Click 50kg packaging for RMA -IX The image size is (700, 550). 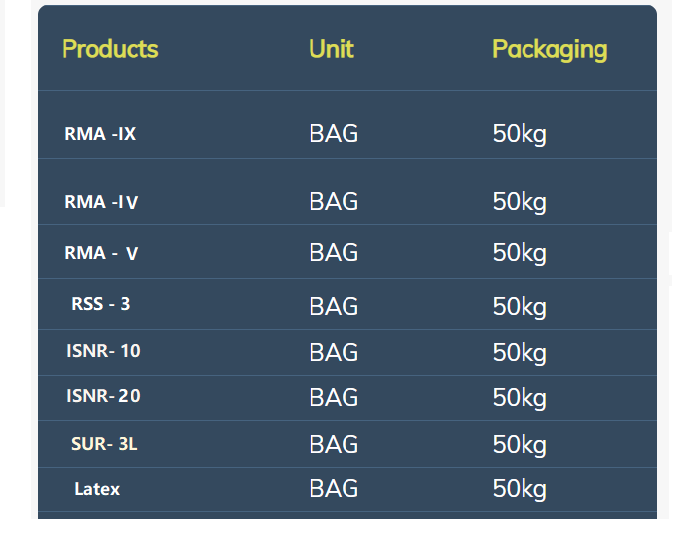[x=519, y=134]
